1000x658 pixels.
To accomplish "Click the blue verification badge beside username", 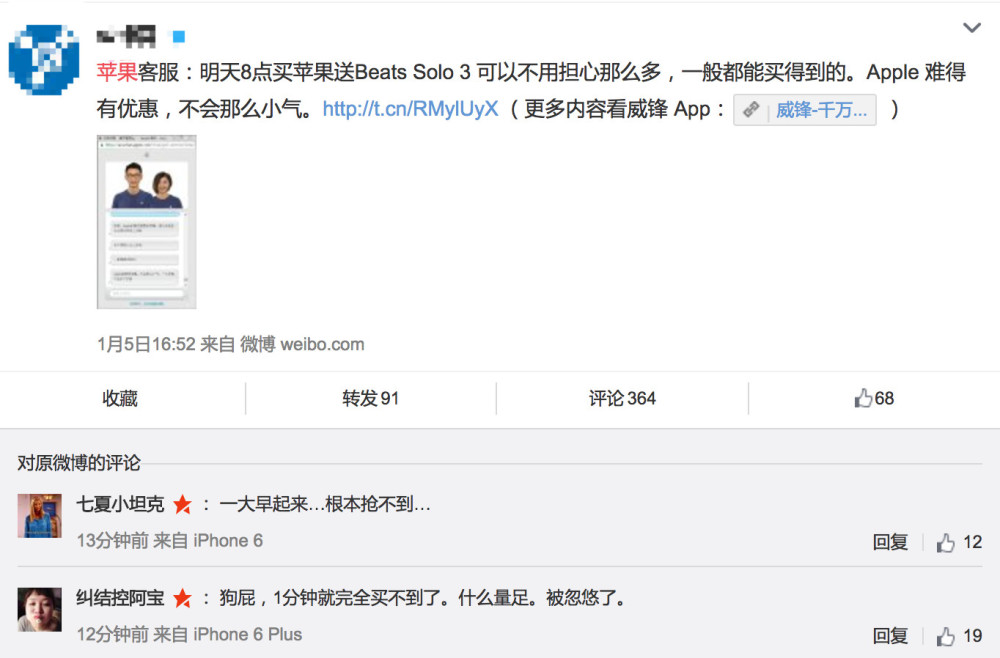I will click(179, 37).
